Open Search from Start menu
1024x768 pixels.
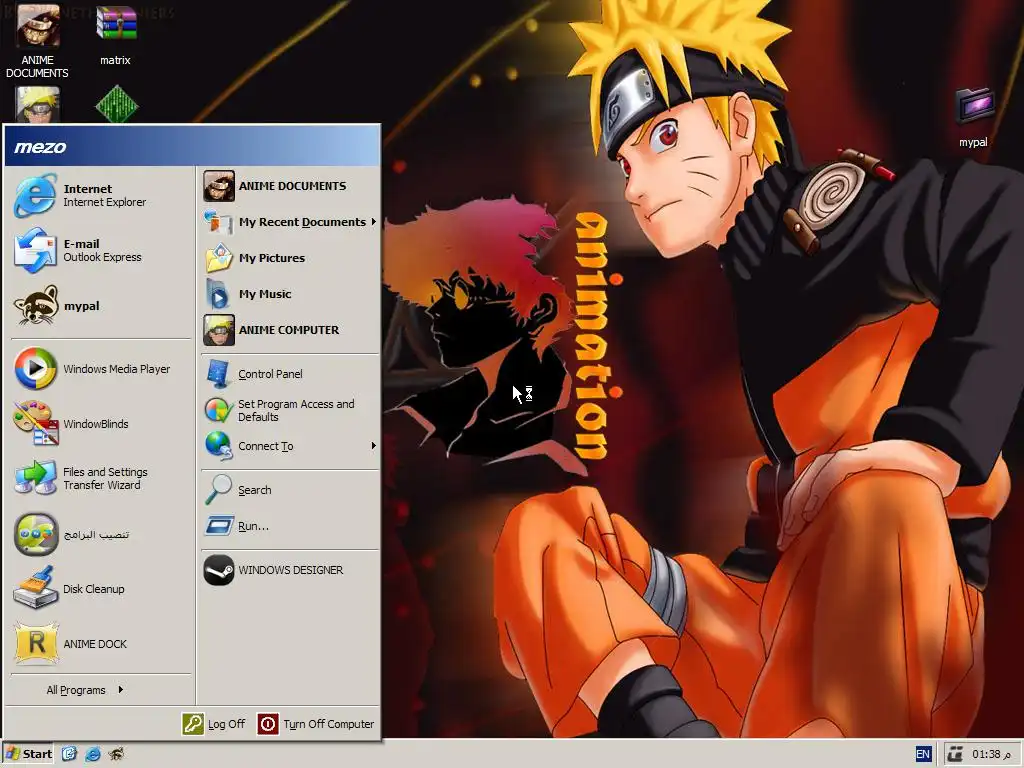(289, 490)
